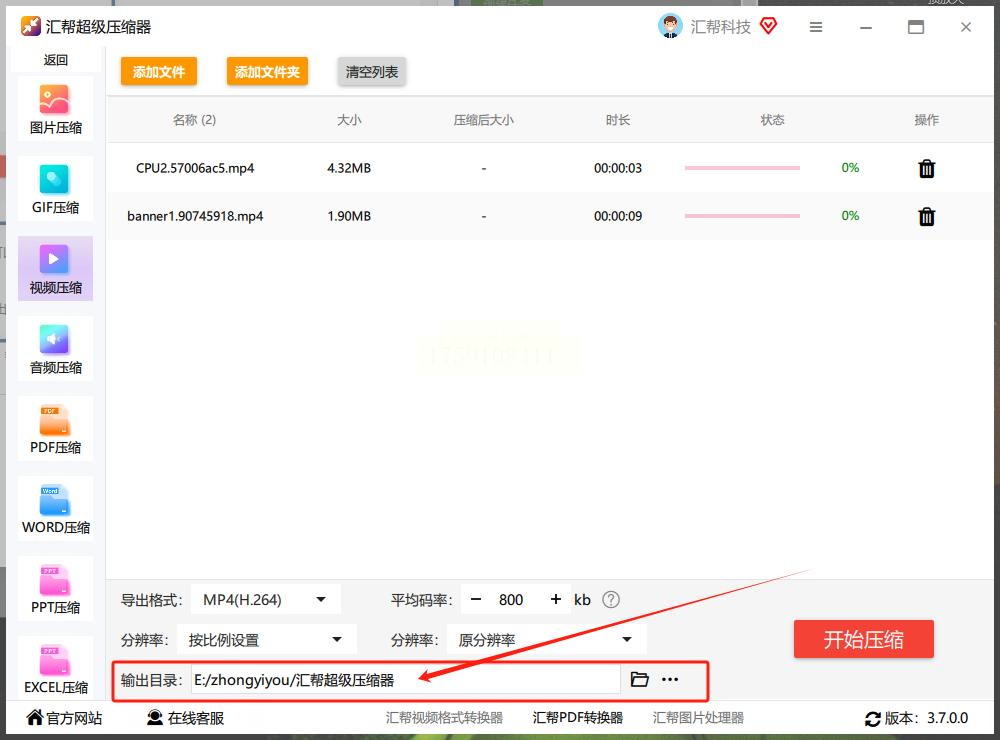Open the output folder icon
Viewport: 1000px width, 740px height.
639,679
